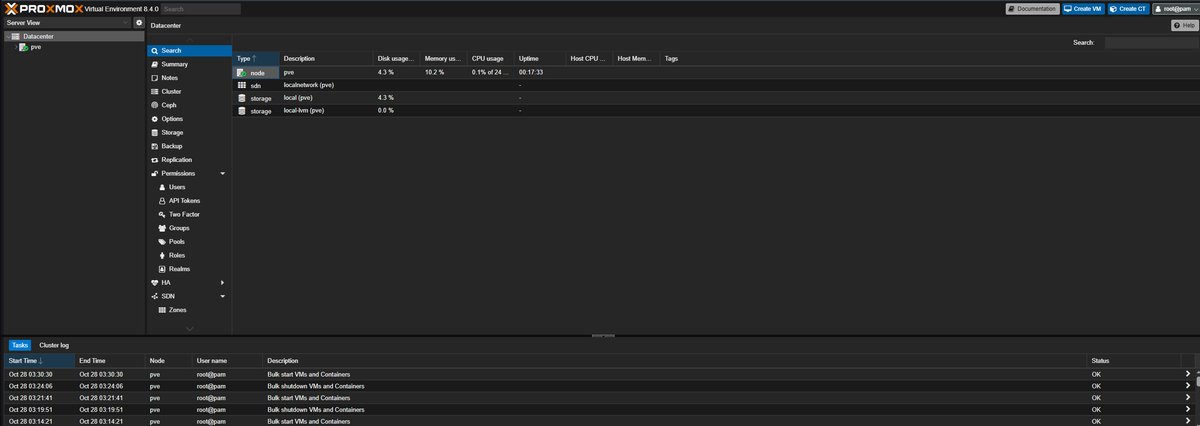1200x426 pixels.
Task: Open the SDN Zones page
Action: [x=190, y=310]
